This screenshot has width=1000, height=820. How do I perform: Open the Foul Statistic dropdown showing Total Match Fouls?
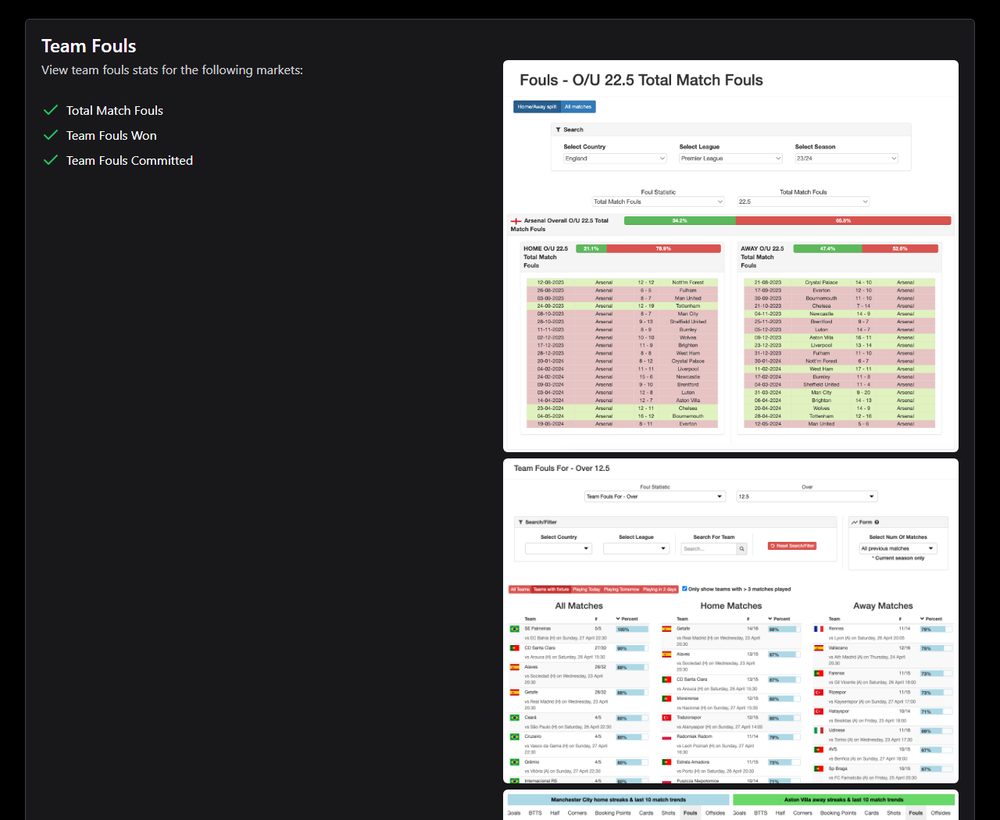[x=658, y=201]
